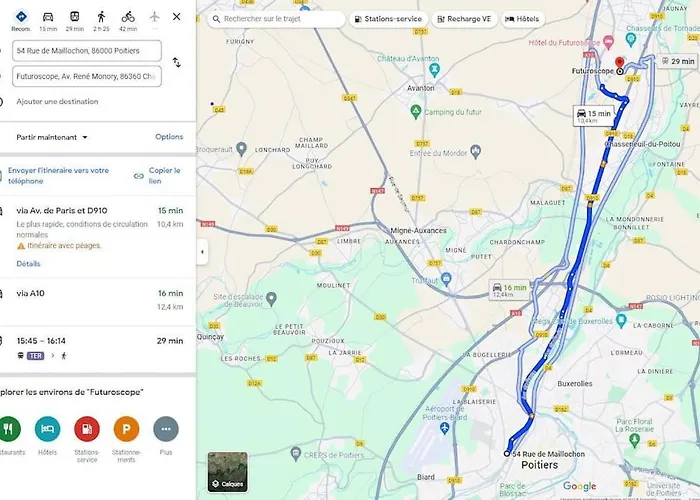Select the Recharge VE chip
Viewport: 700px width, 500px height.
click(x=464, y=19)
